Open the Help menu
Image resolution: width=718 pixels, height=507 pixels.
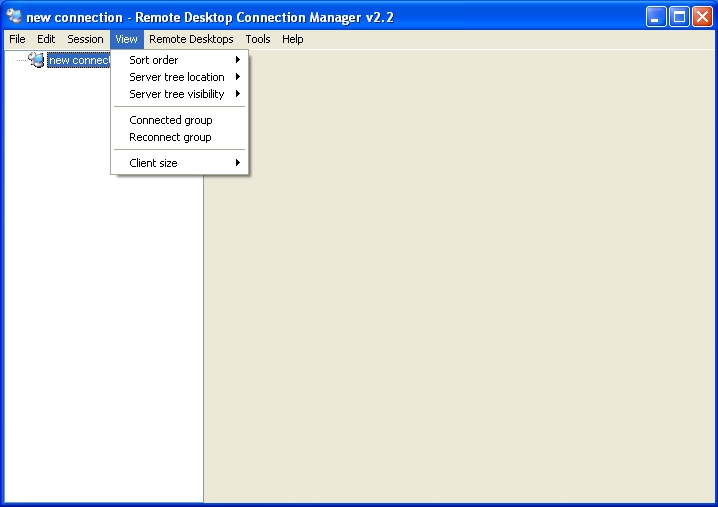293,39
